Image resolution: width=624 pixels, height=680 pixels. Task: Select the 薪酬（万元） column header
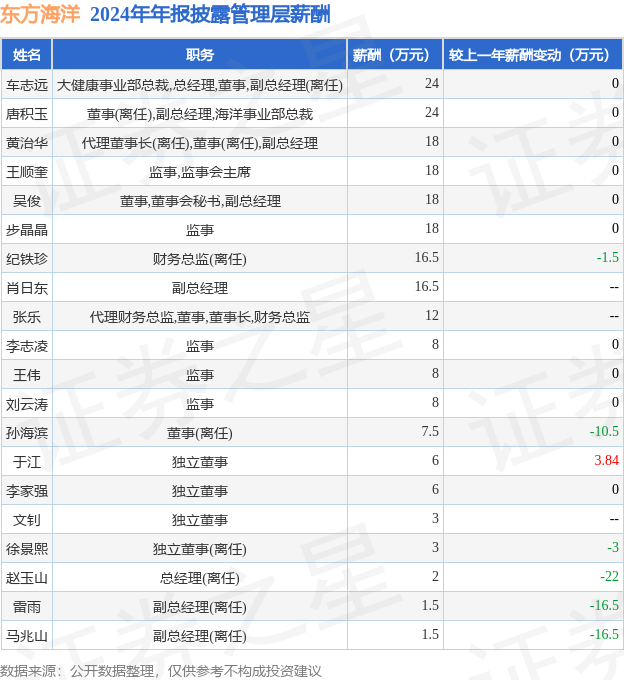coord(395,55)
